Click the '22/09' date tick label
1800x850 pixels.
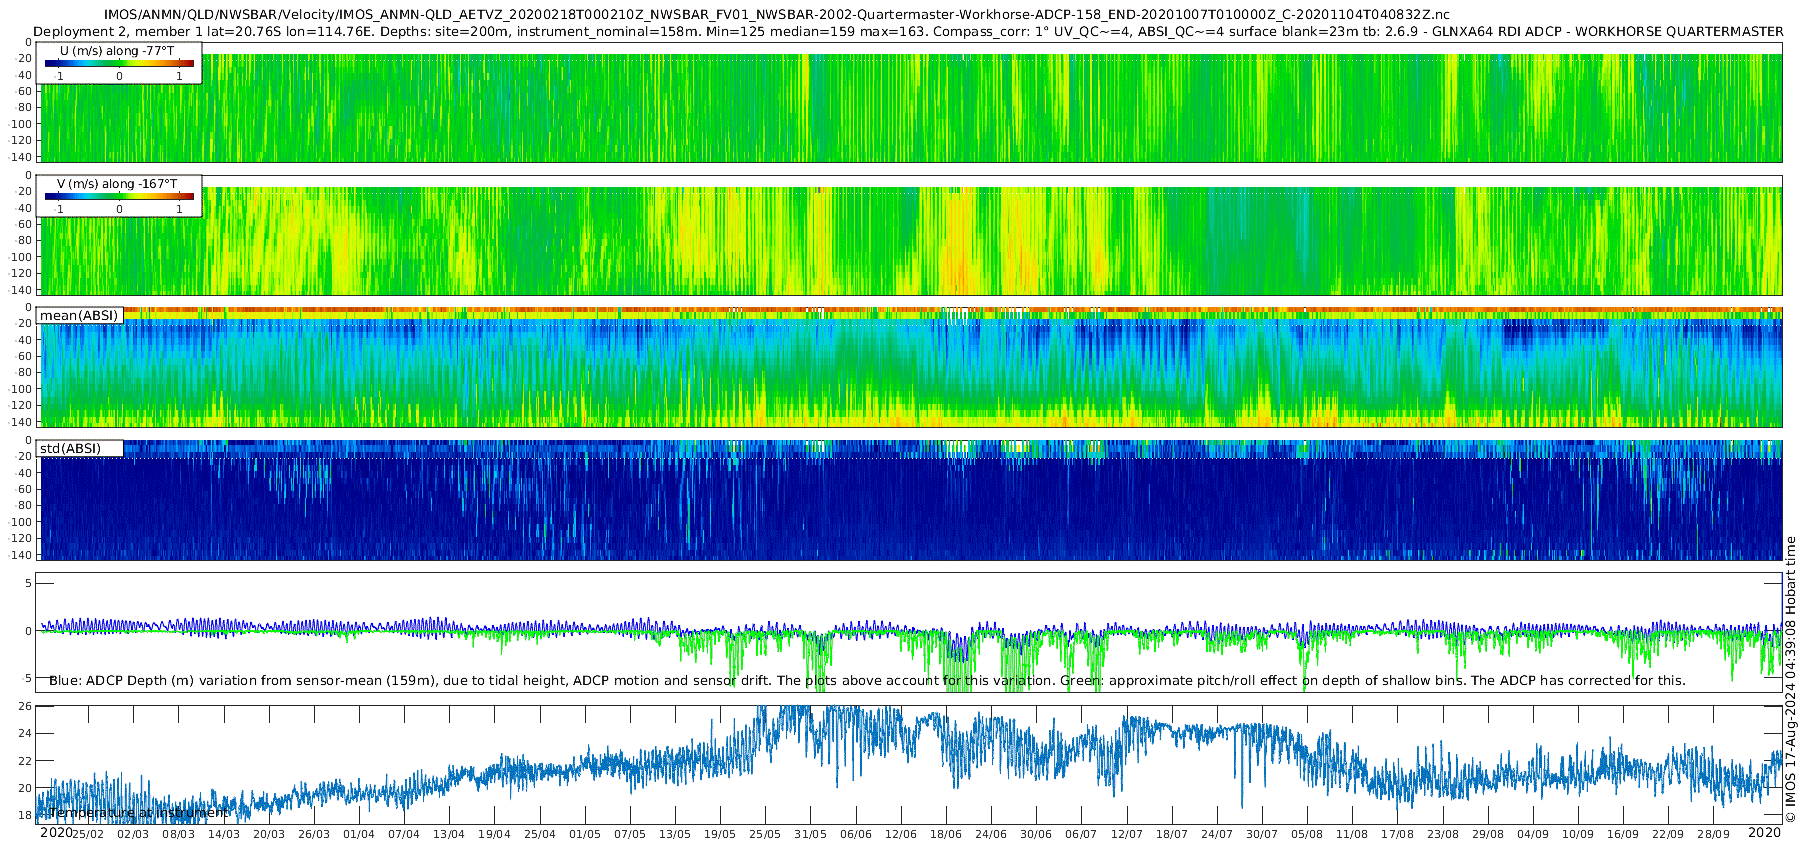point(1668,834)
